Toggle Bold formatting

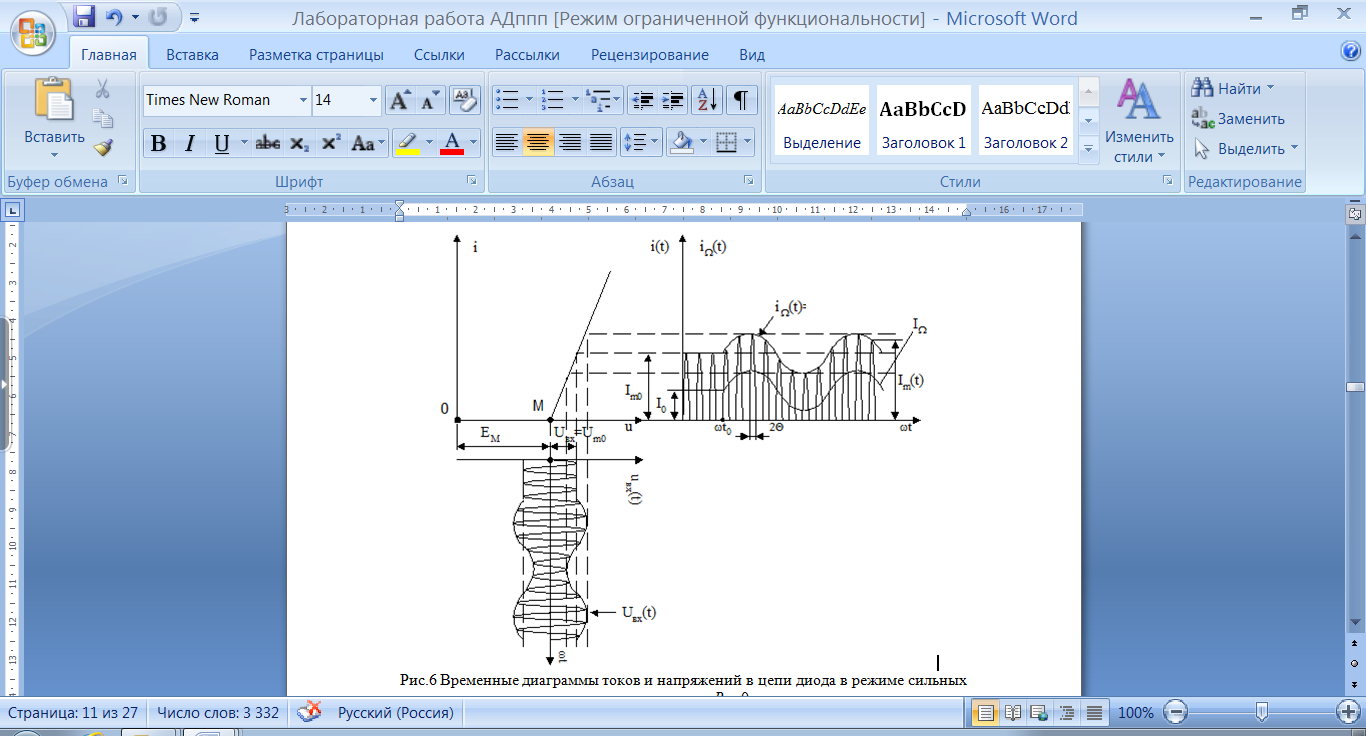(158, 143)
